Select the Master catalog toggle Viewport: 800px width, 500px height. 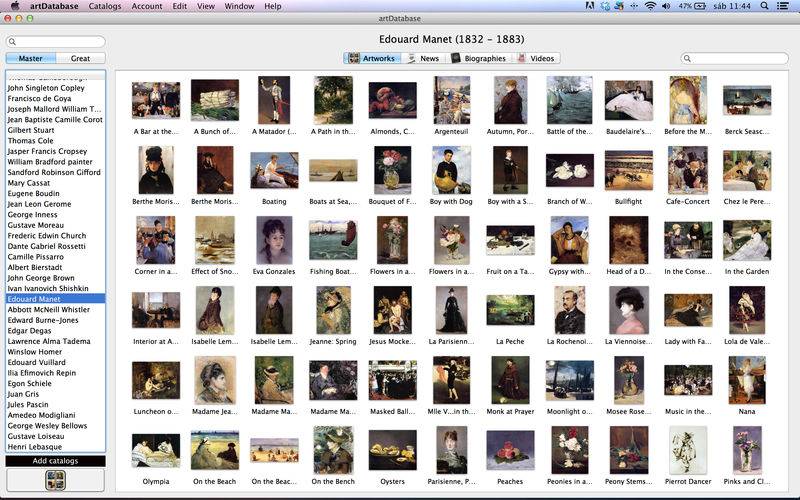[x=31, y=58]
